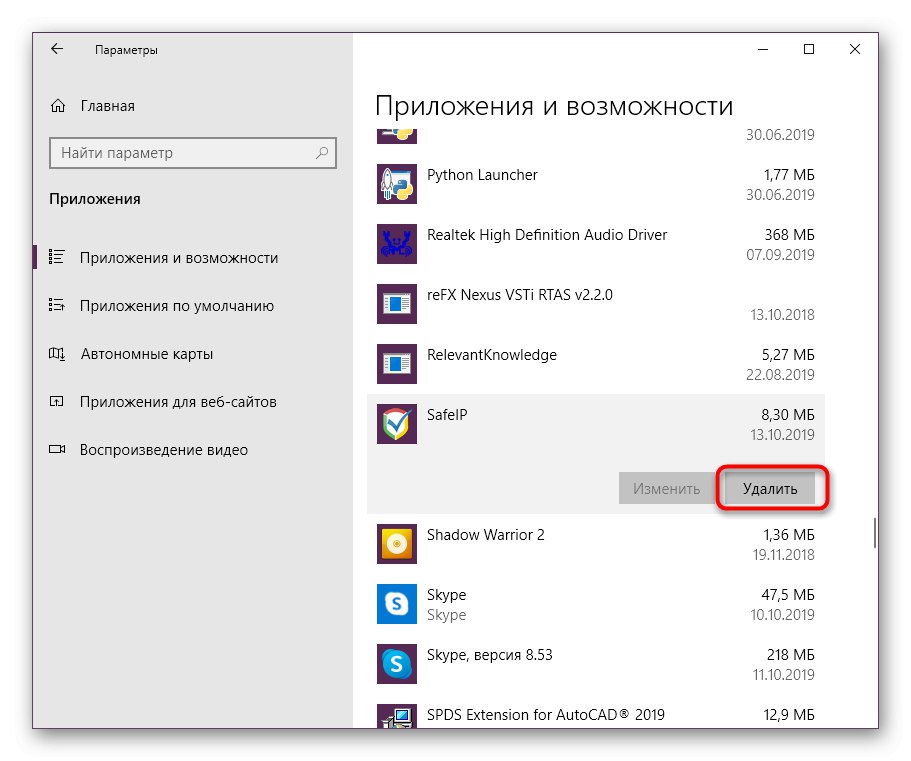Open Приложения по умолчанию section
This screenshot has width=911, height=761.
(176, 306)
